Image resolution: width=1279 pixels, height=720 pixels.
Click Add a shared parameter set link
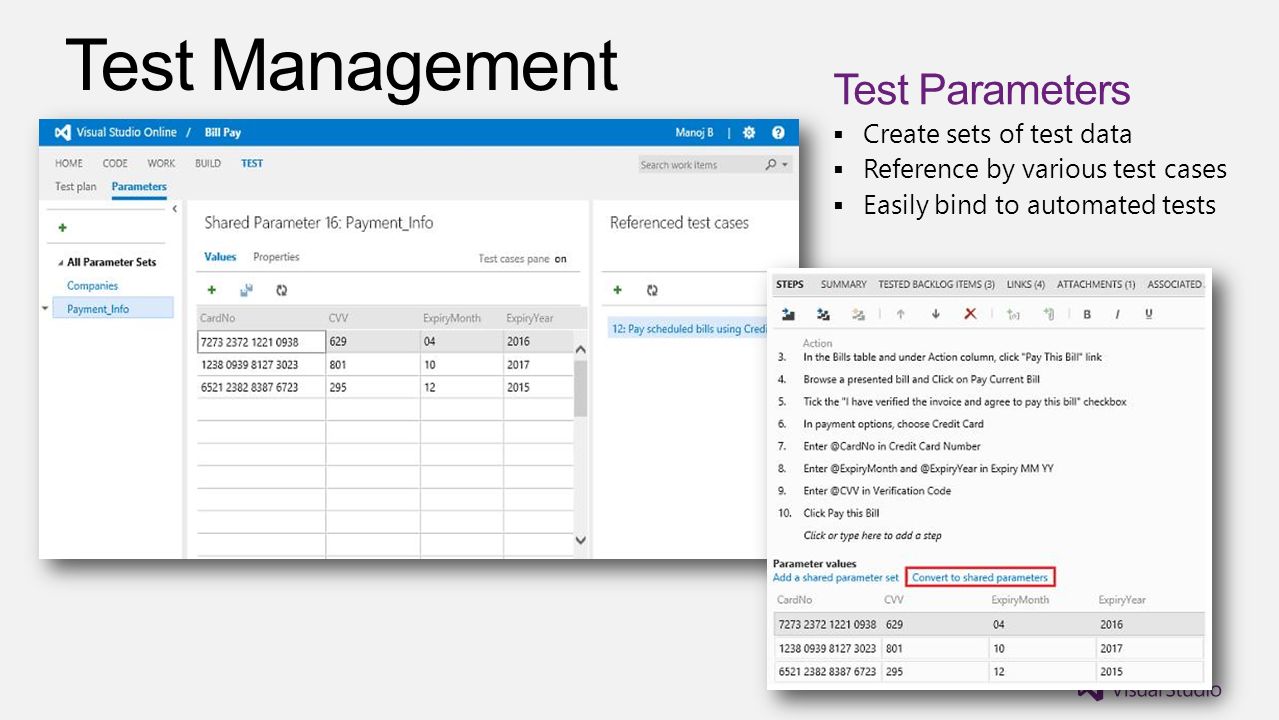pyautogui.click(x=836, y=577)
